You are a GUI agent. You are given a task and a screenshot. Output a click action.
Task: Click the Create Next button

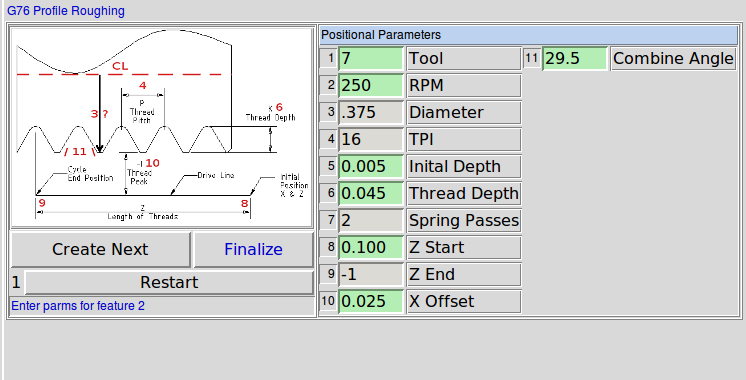pyautogui.click(x=100, y=250)
